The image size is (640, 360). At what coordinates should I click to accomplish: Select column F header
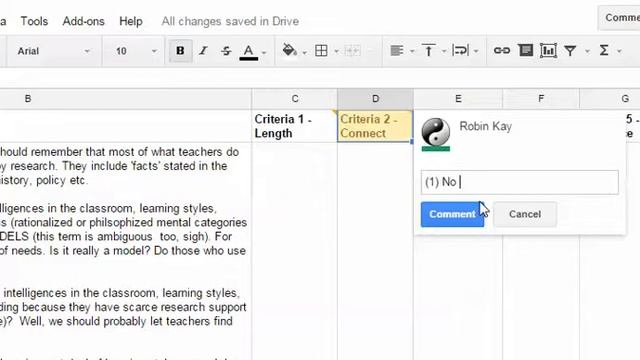[x=541, y=99]
